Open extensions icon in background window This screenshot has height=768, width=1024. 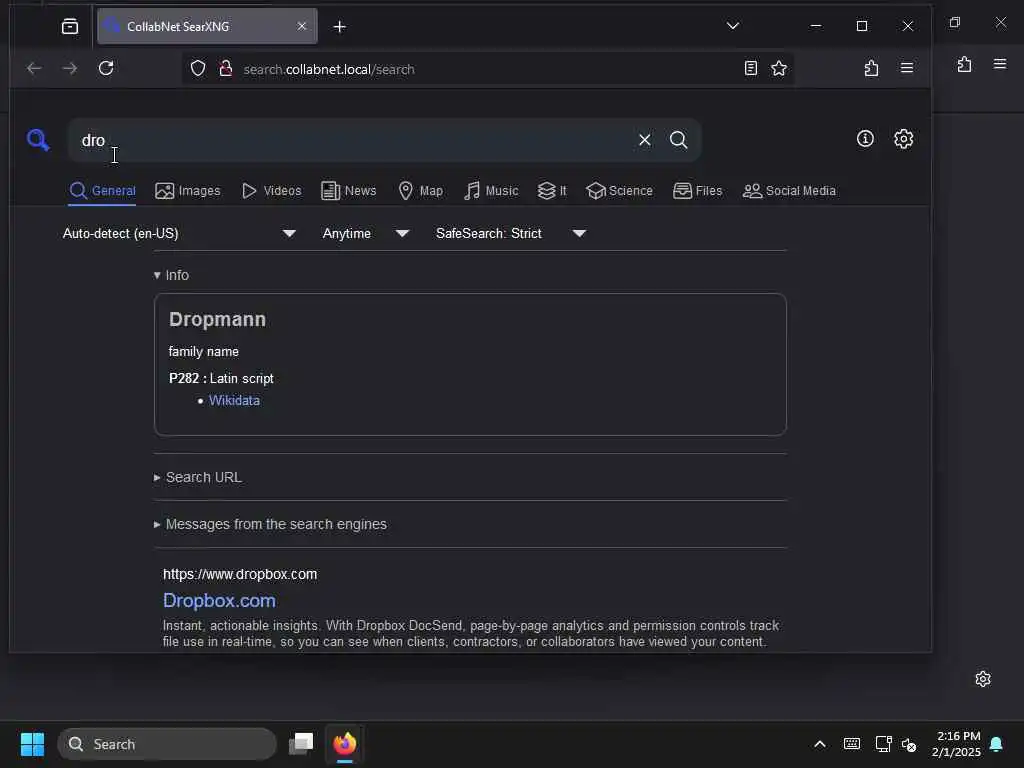pyautogui.click(x=964, y=64)
